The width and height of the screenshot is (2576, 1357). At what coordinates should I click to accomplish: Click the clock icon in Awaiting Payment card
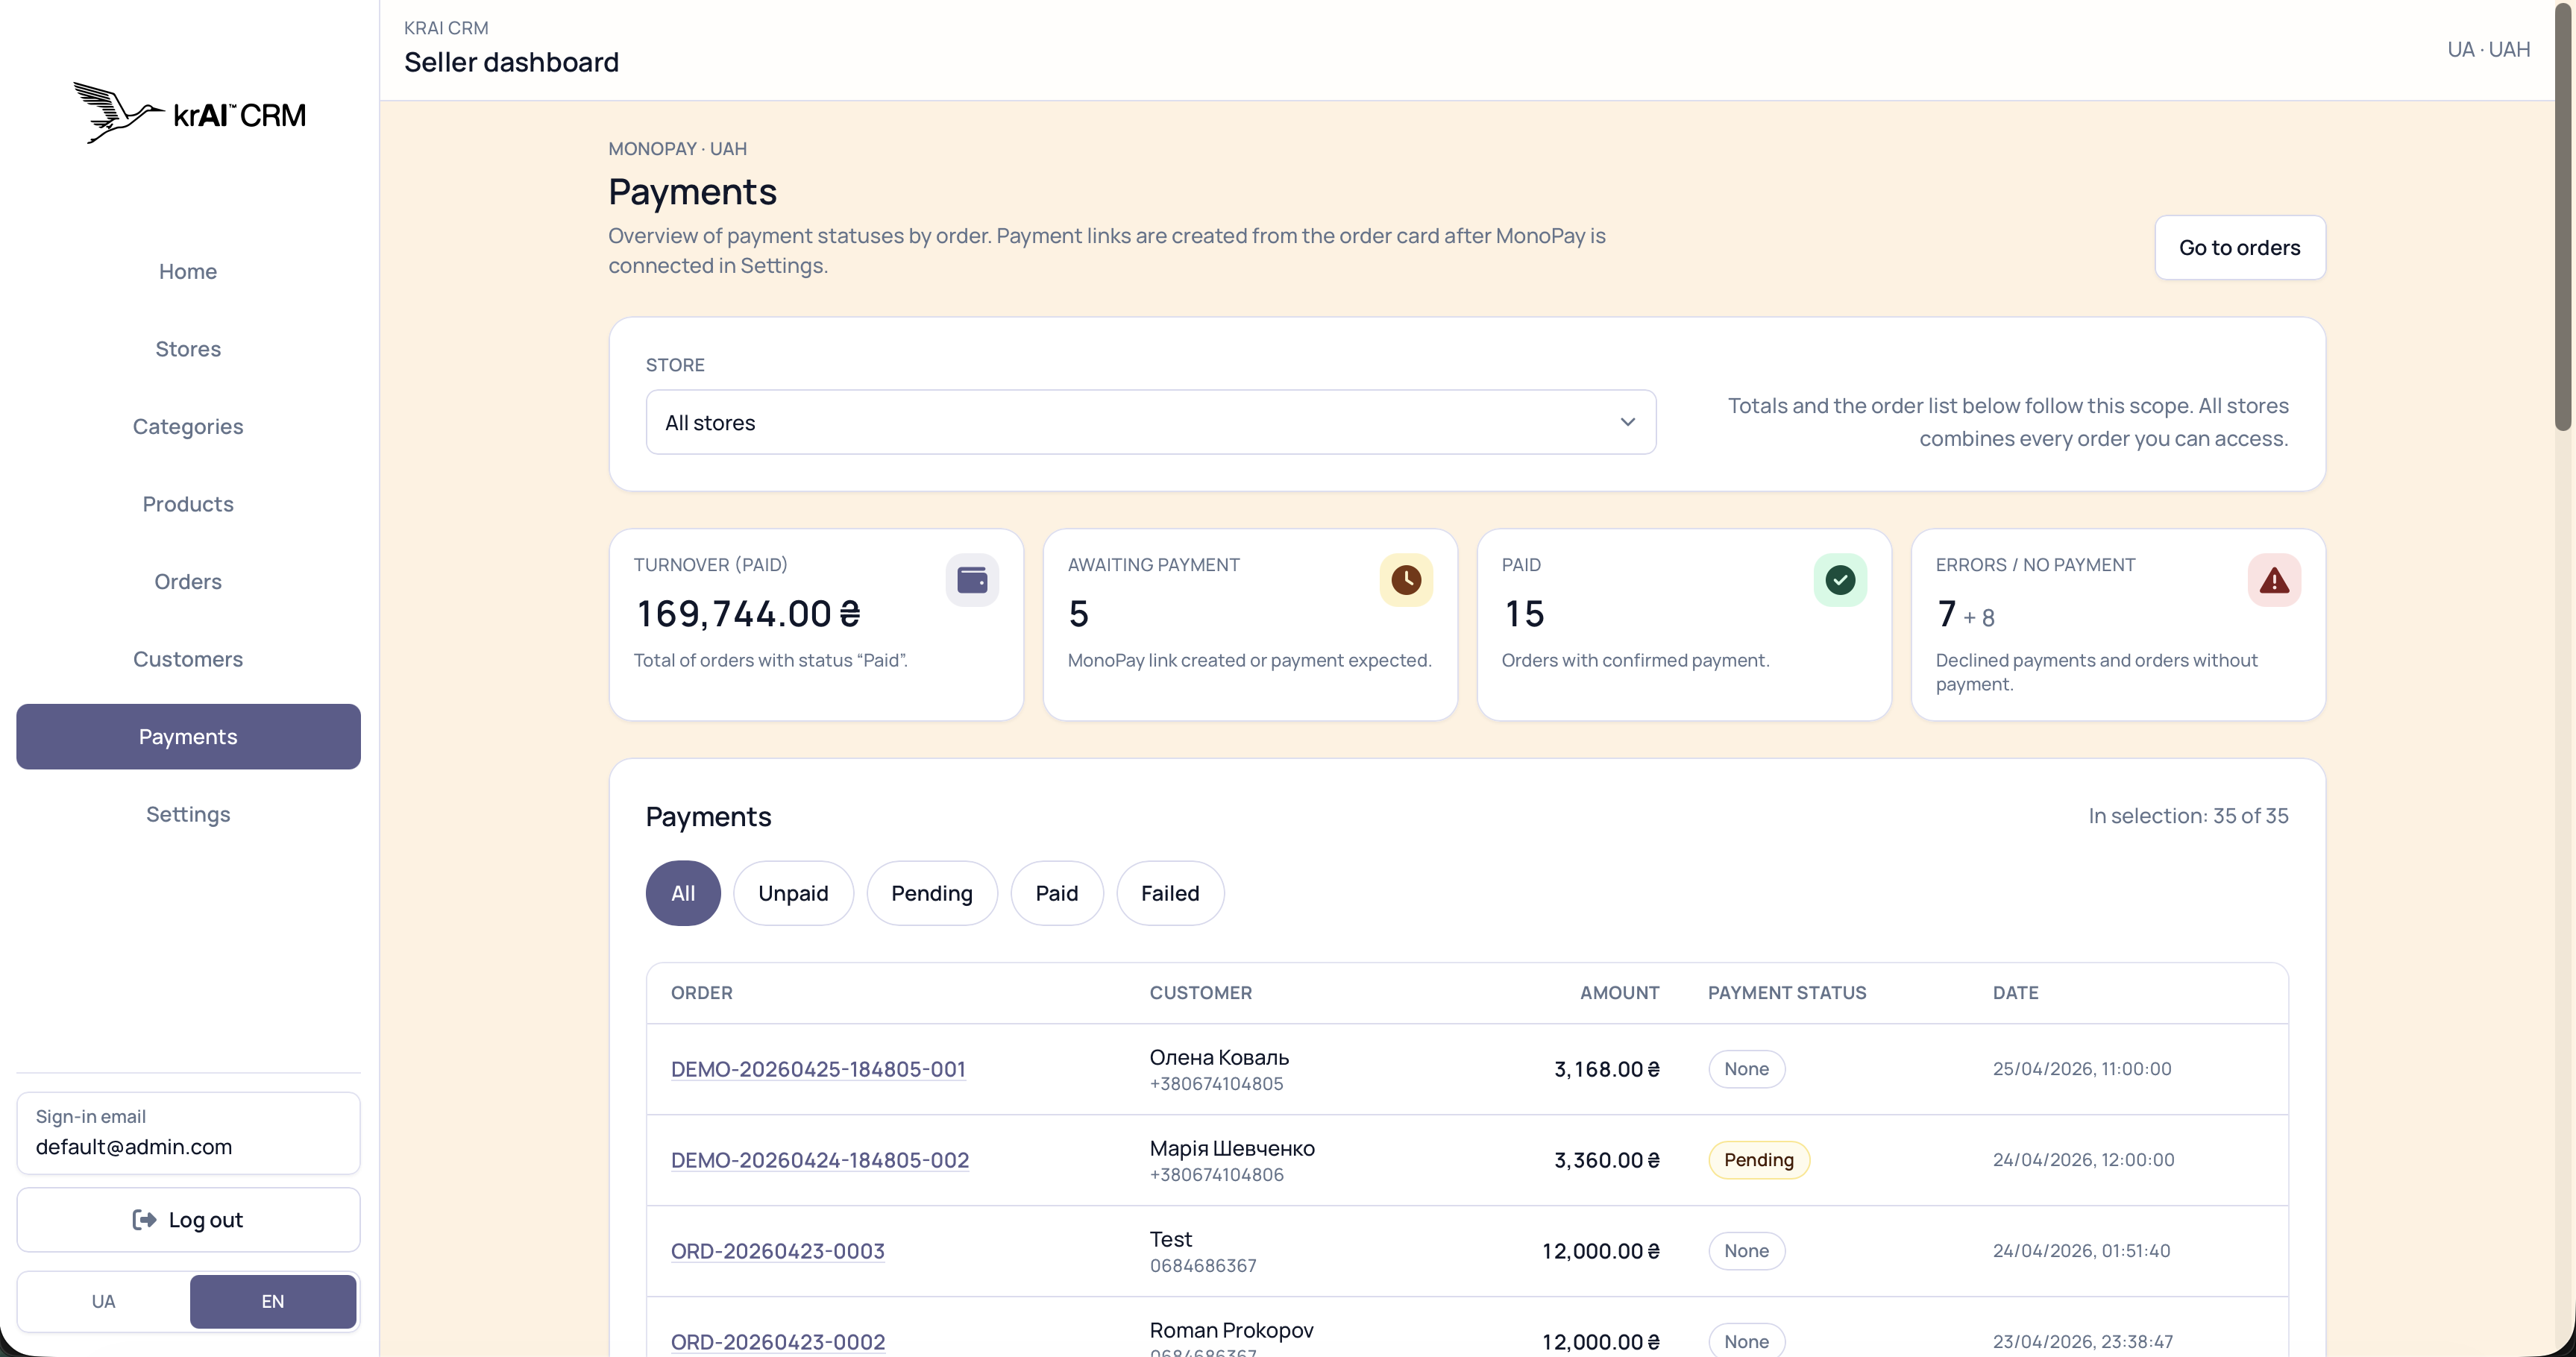pos(1406,580)
